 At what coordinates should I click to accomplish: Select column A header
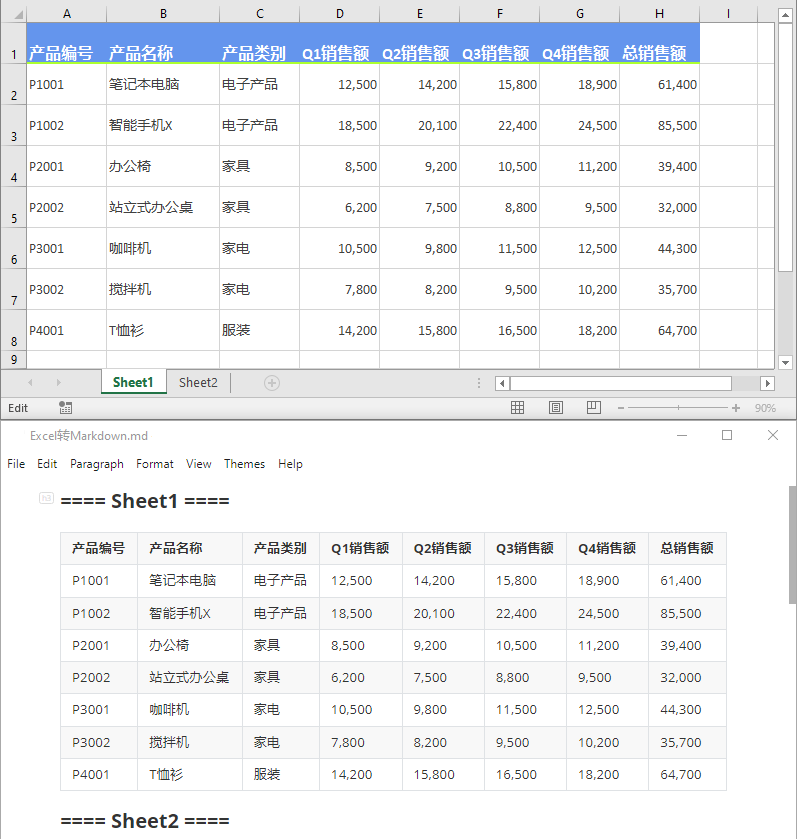click(x=67, y=14)
